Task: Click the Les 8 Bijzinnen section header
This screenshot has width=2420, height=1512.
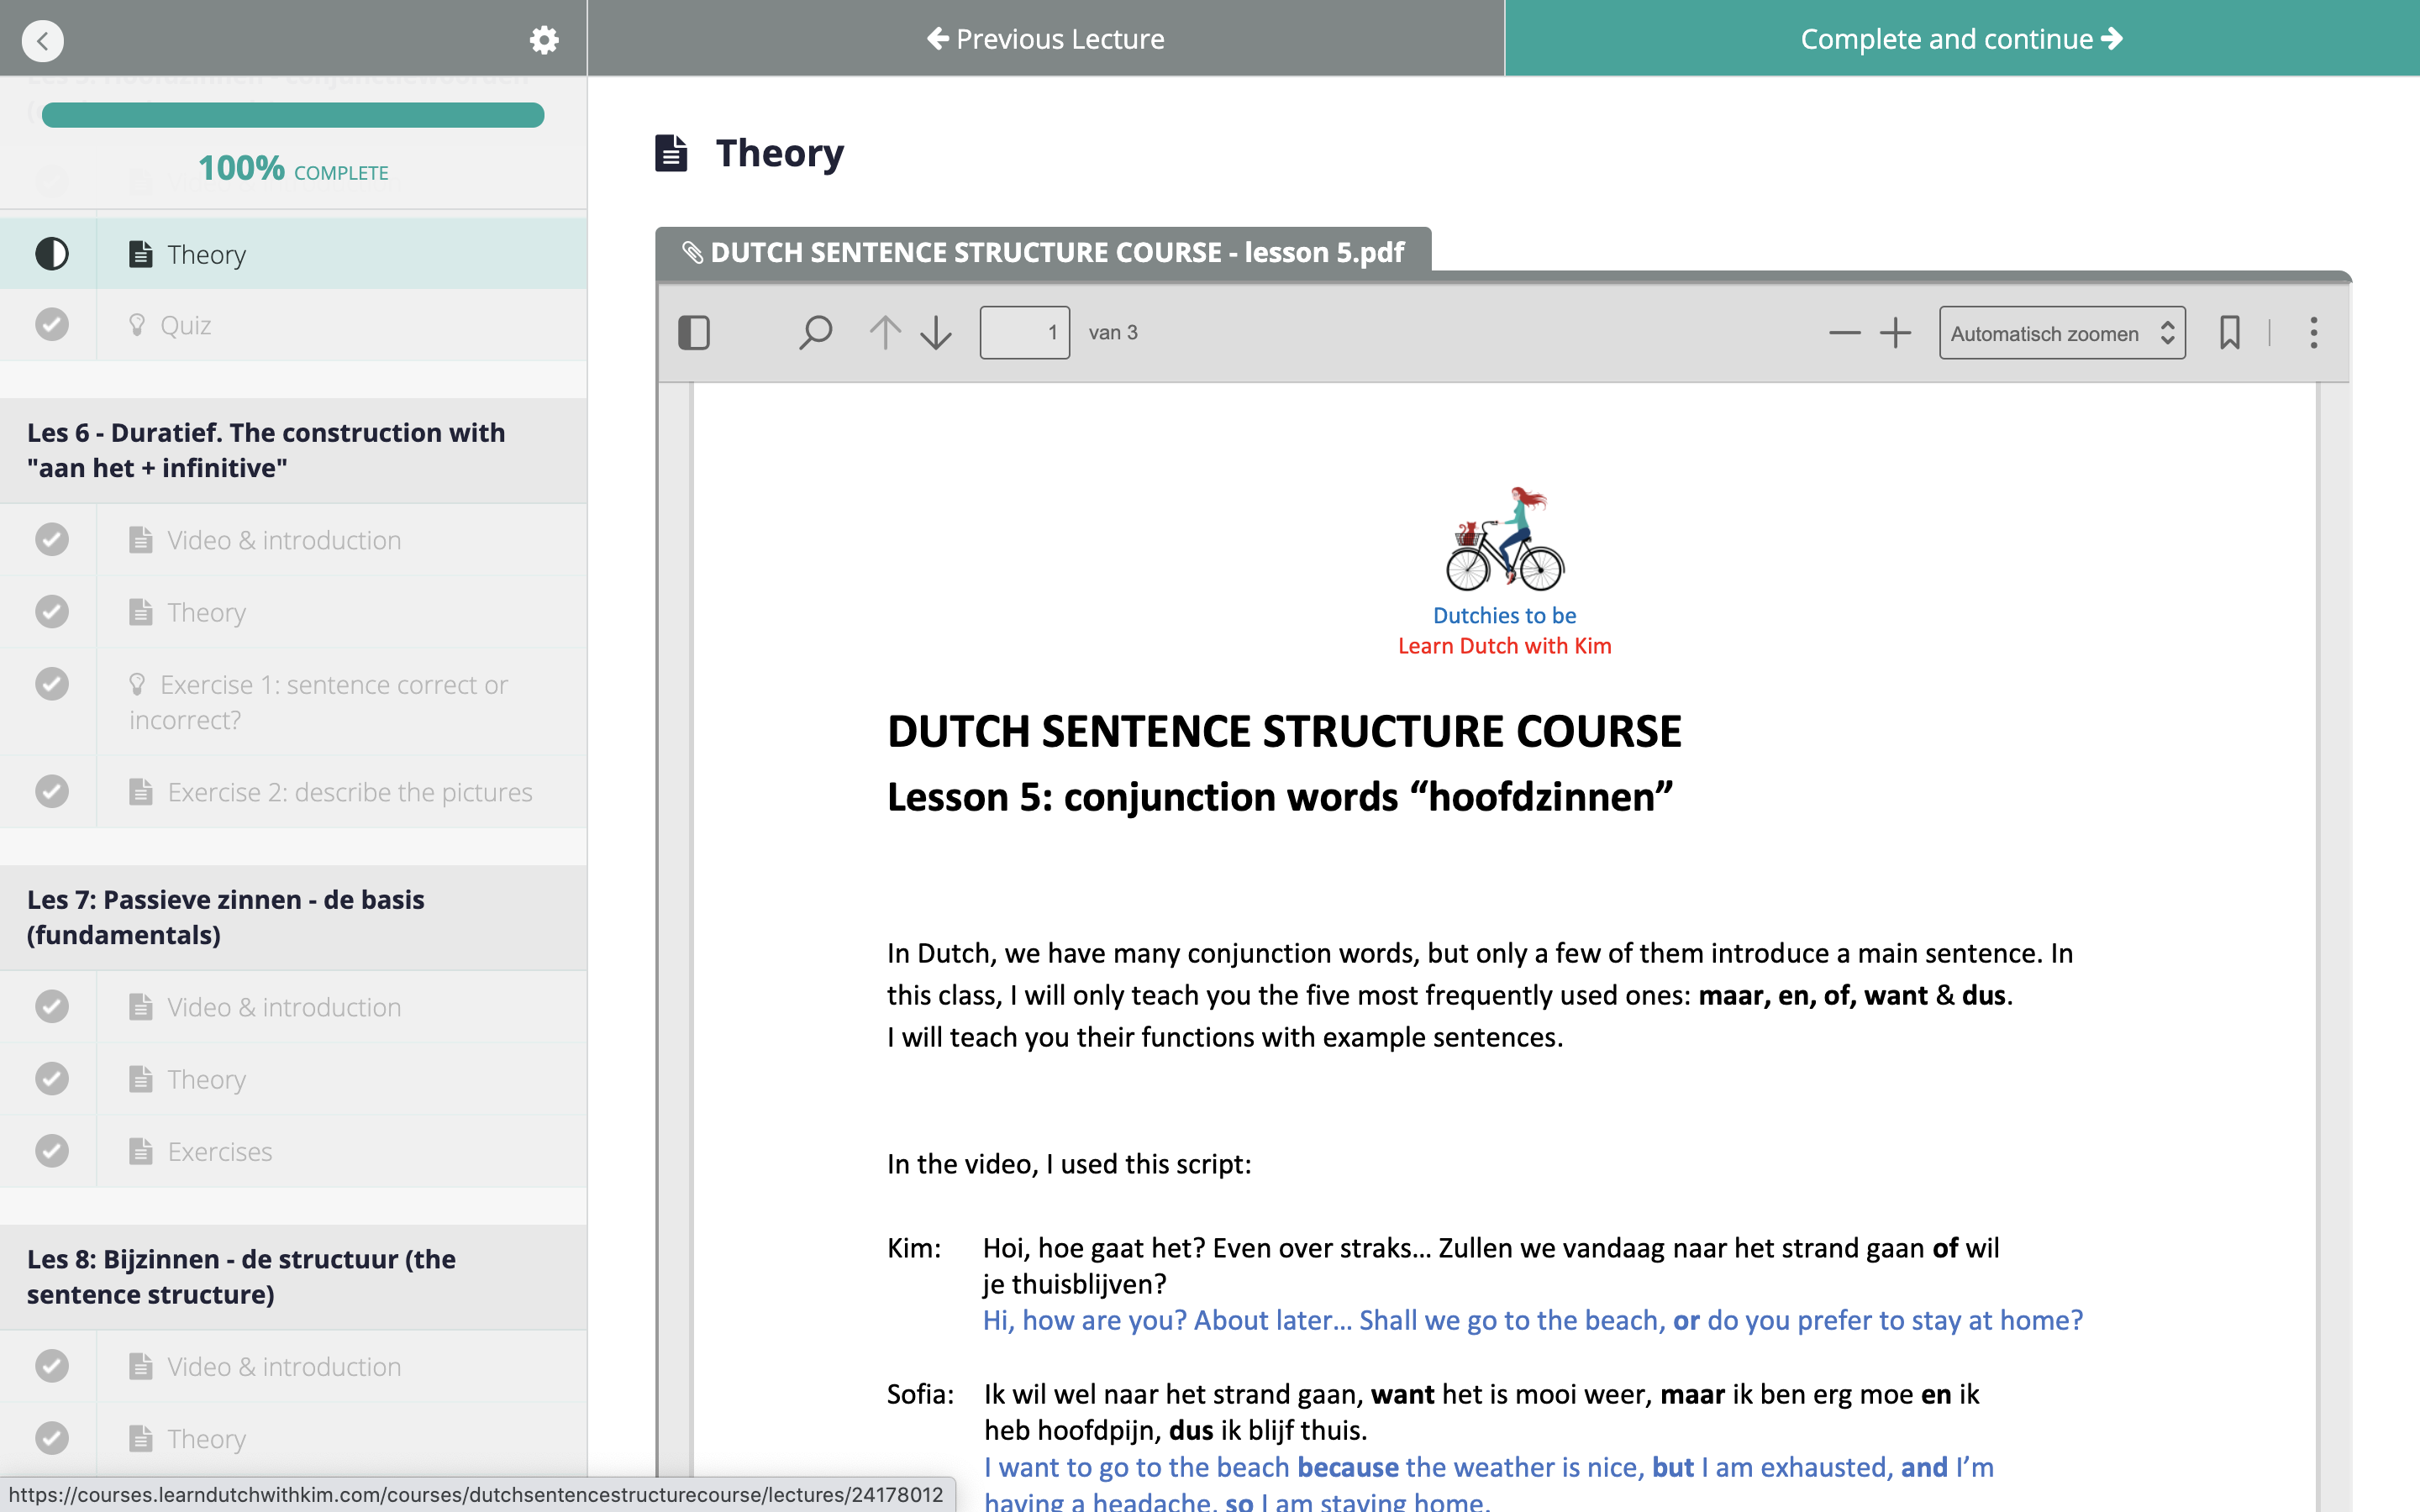Action: coord(293,1277)
